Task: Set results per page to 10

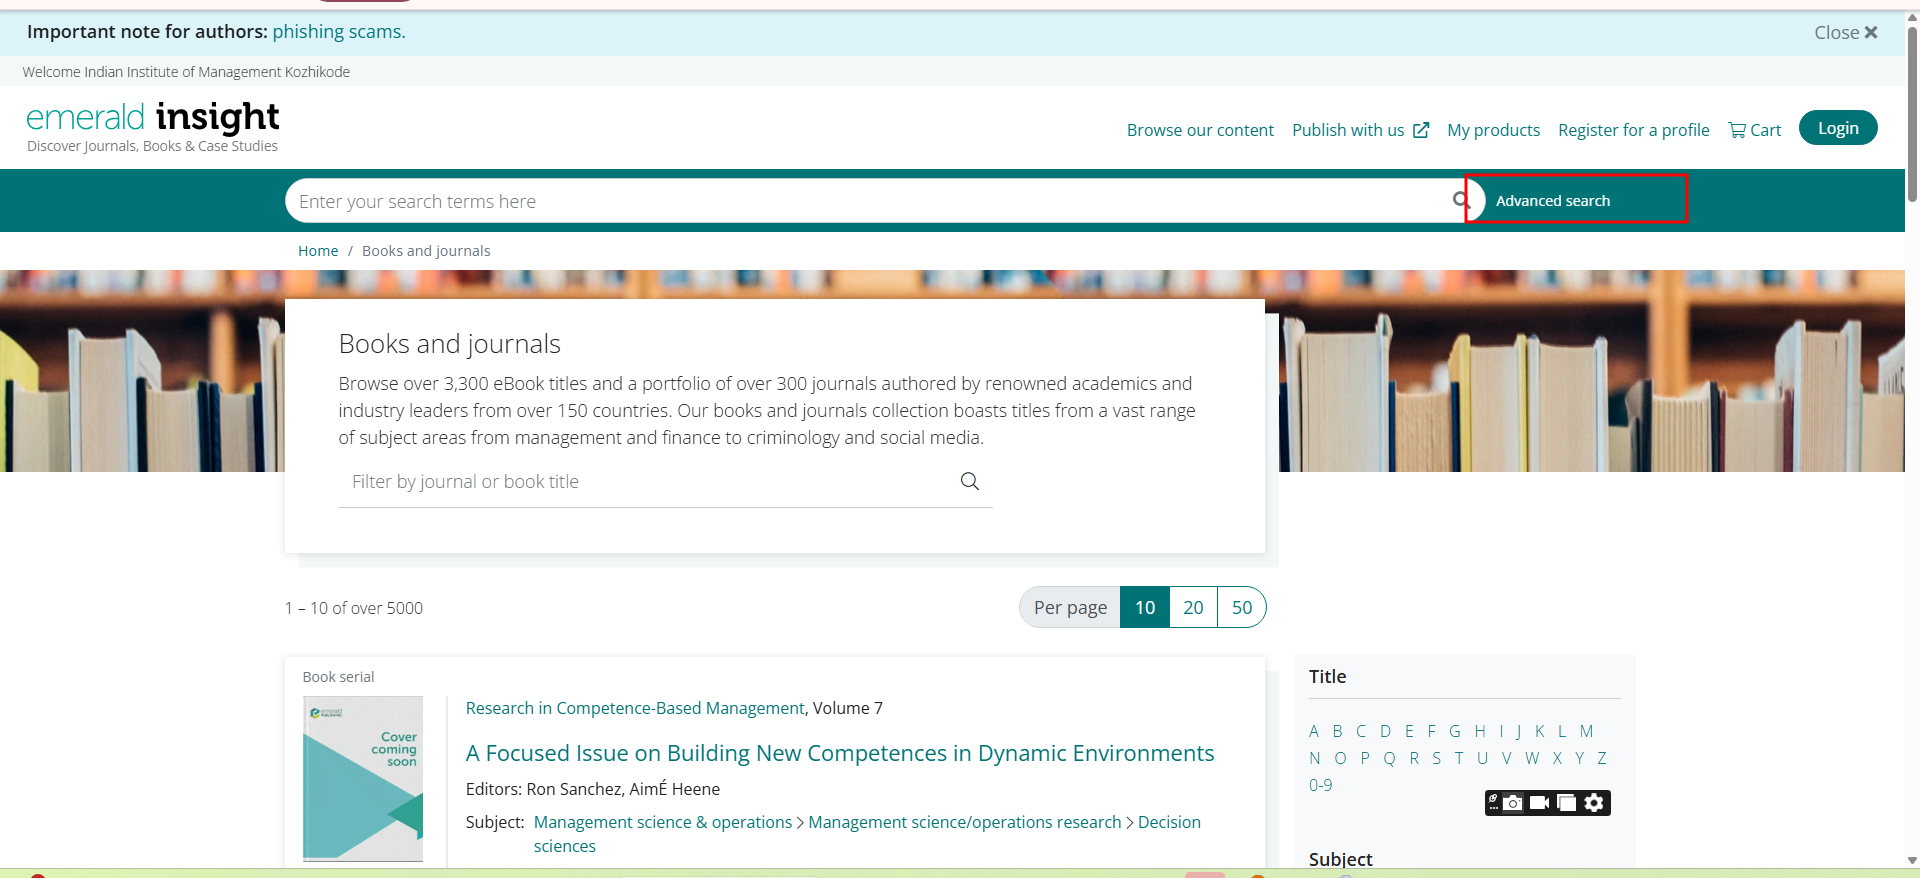Action: point(1144,607)
